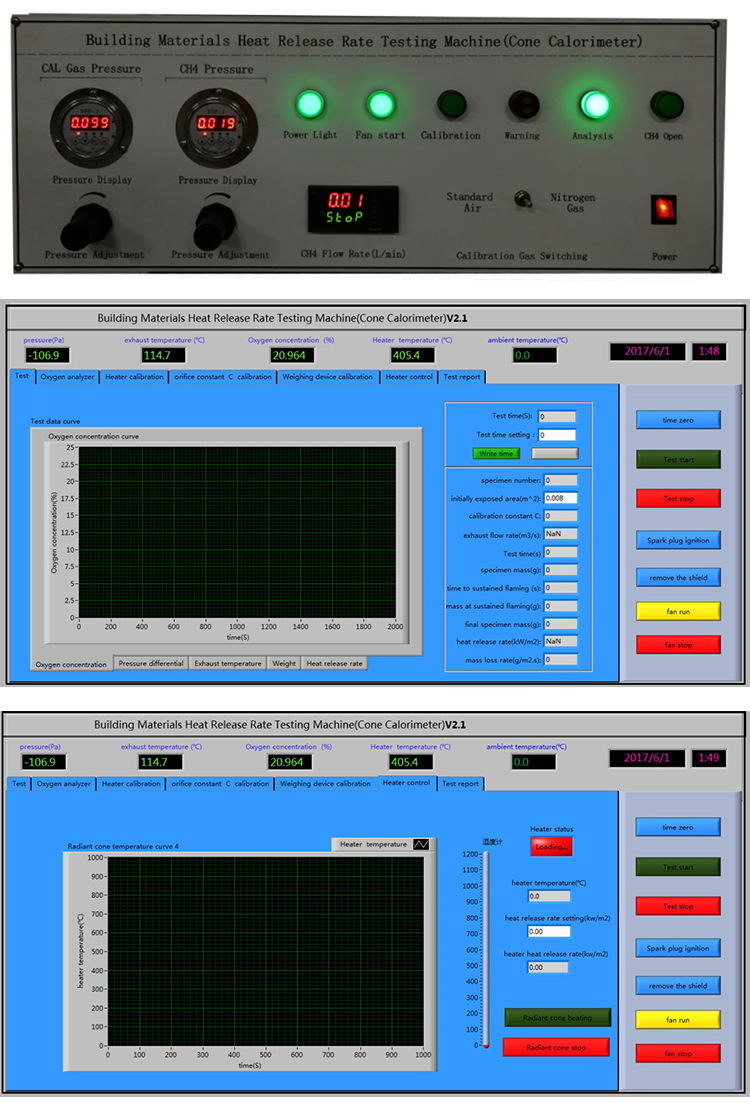
Task: Open the Heater temperature plot legend style
Action: pyautogui.click(x=420, y=844)
